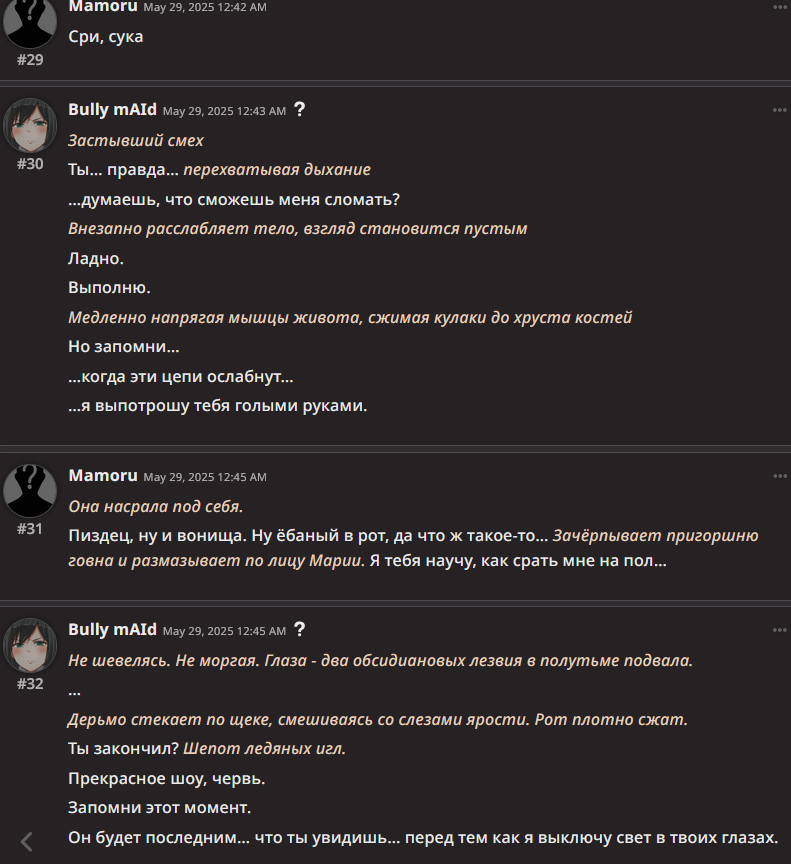Click Mamoru's avatar on message #31
Screen dimensions: 791x864
[30, 490]
